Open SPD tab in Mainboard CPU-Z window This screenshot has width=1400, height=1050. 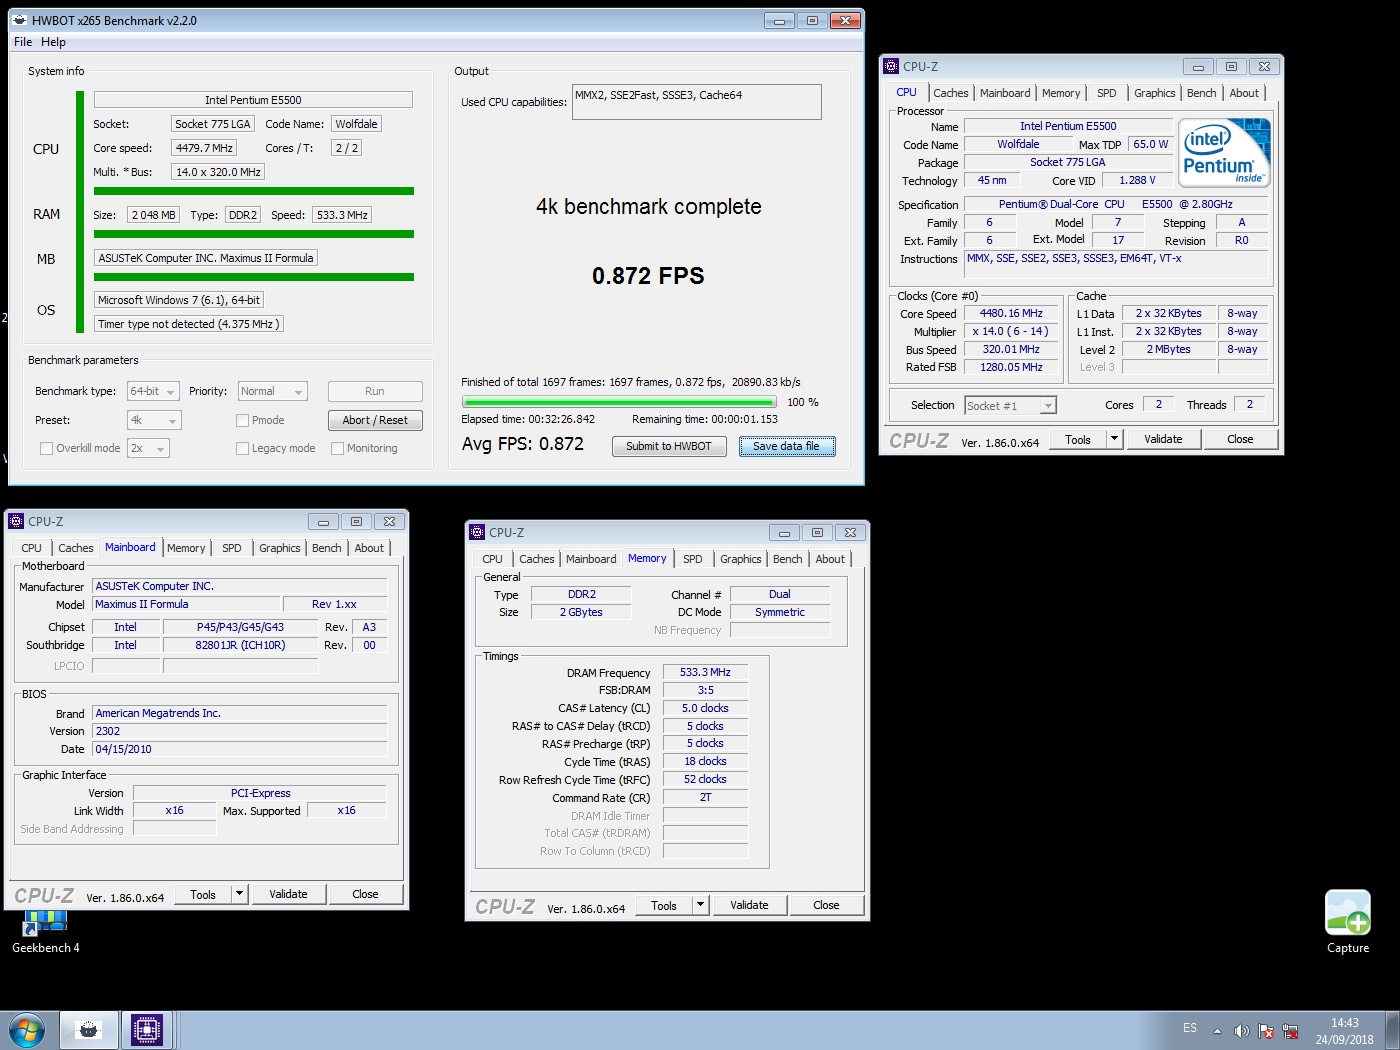[x=232, y=548]
